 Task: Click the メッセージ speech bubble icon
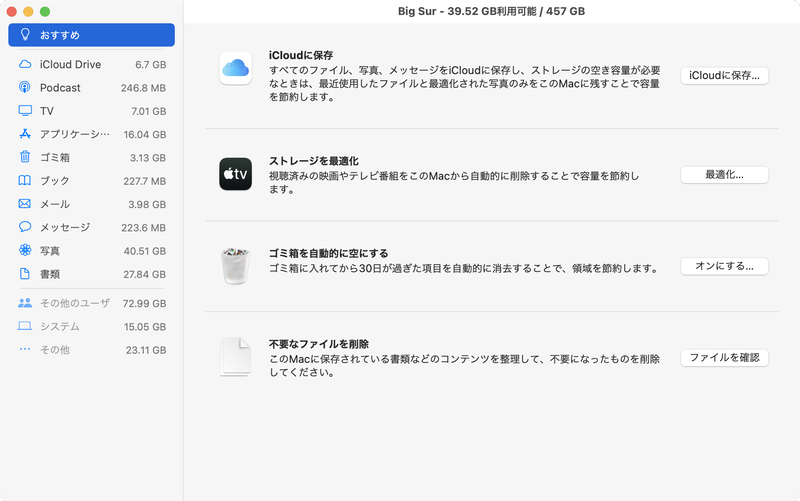tap(25, 227)
